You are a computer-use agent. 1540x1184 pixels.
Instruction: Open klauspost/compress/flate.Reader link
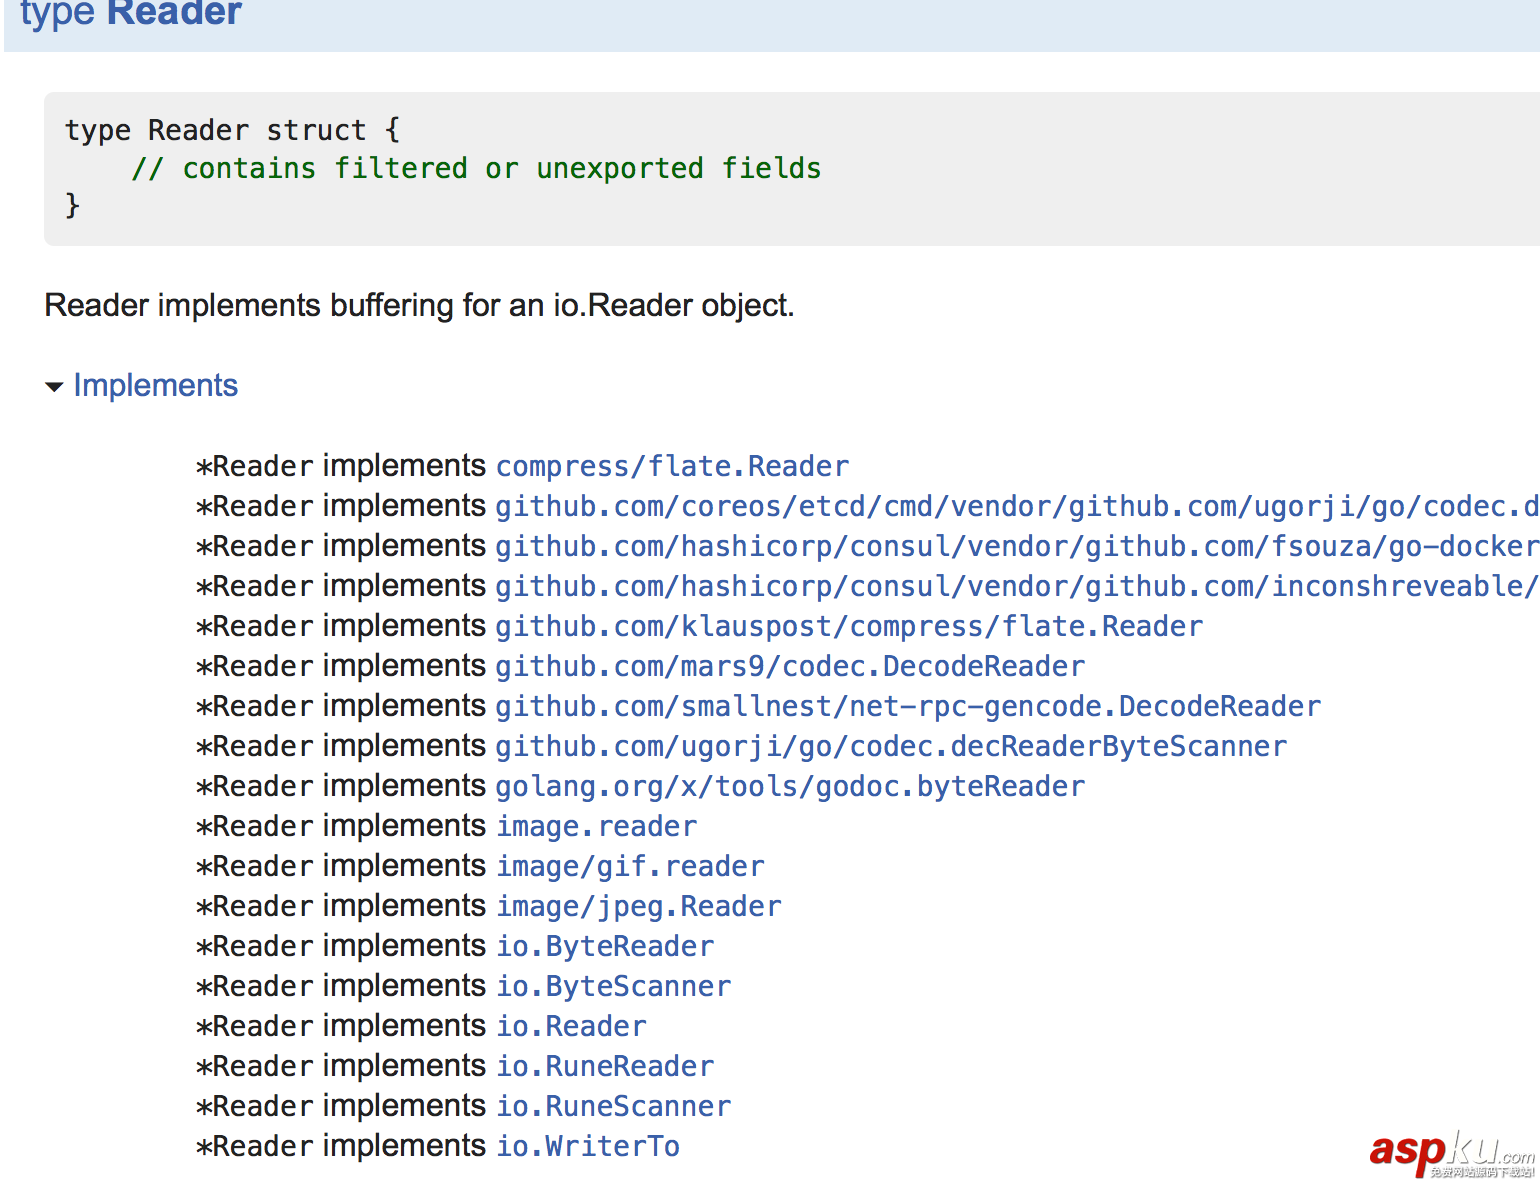849,627
